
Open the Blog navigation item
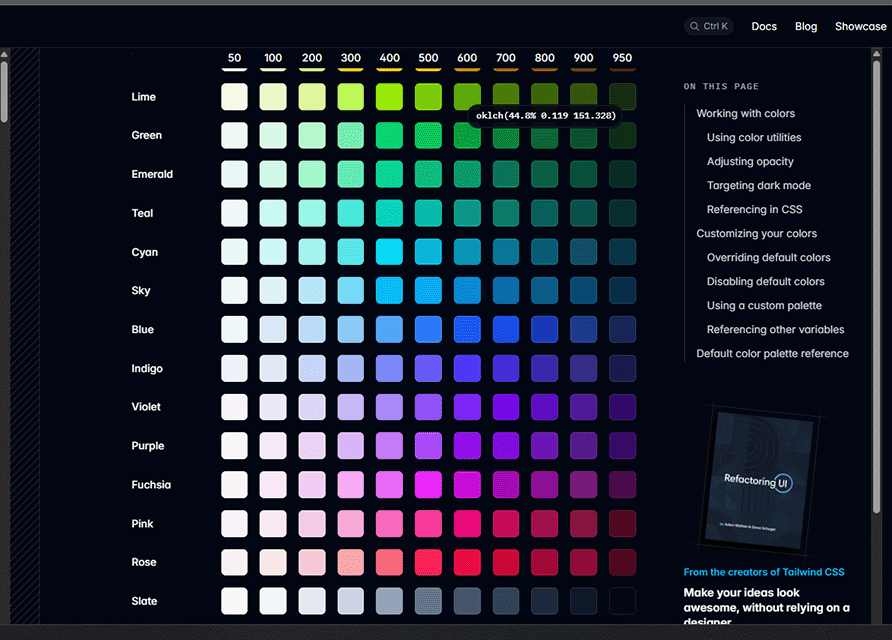806,26
